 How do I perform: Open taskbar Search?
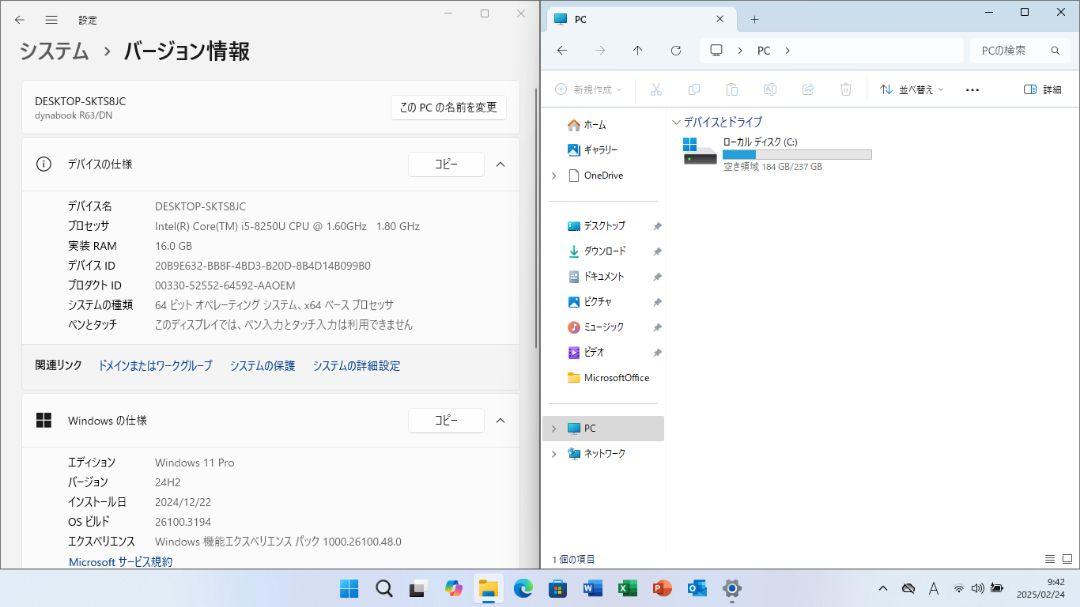click(384, 588)
